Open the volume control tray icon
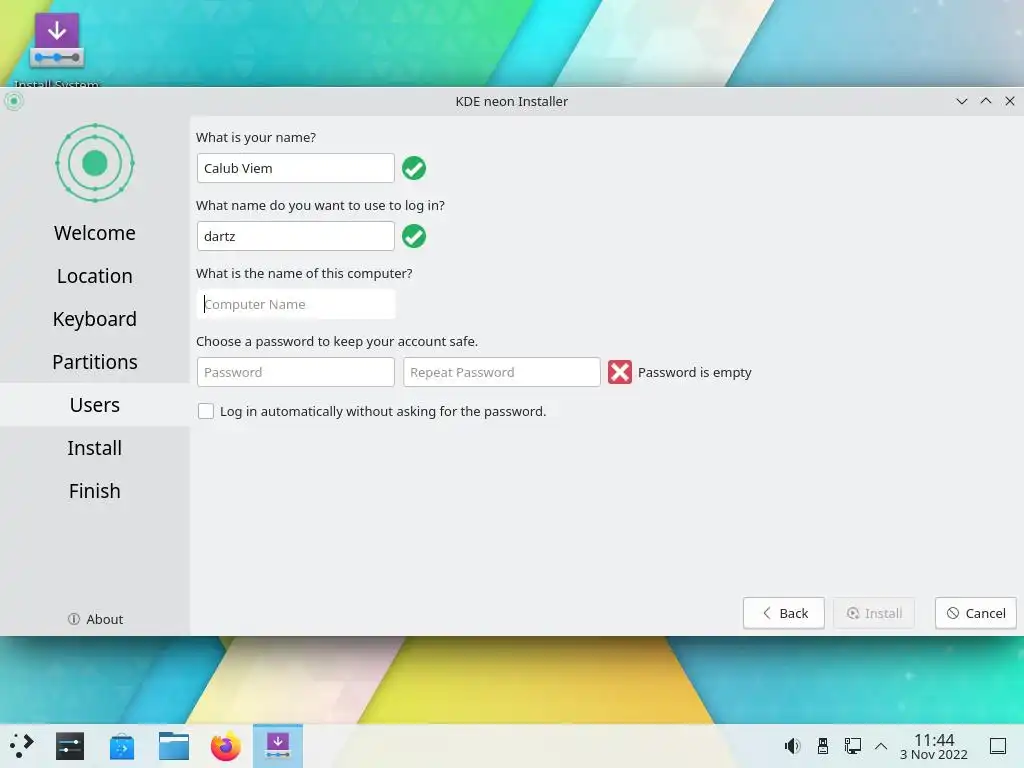 click(x=792, y=746)
